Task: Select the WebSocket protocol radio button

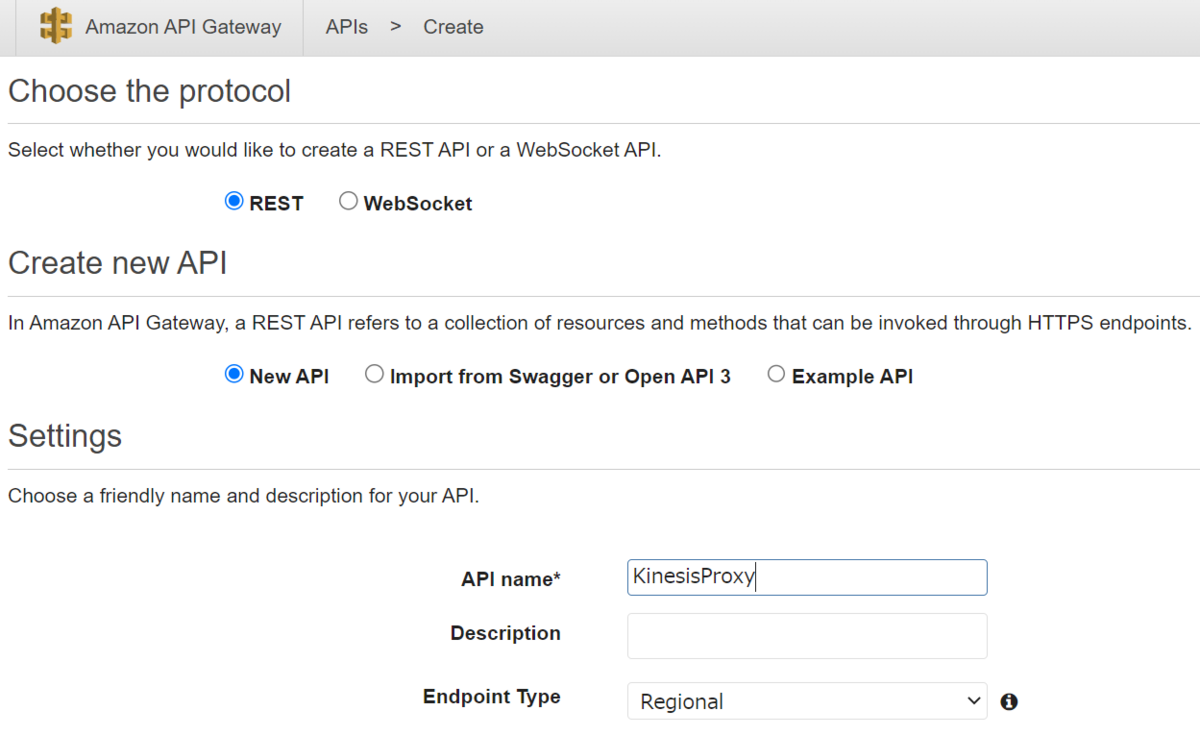Action: (x=348, y=202)
